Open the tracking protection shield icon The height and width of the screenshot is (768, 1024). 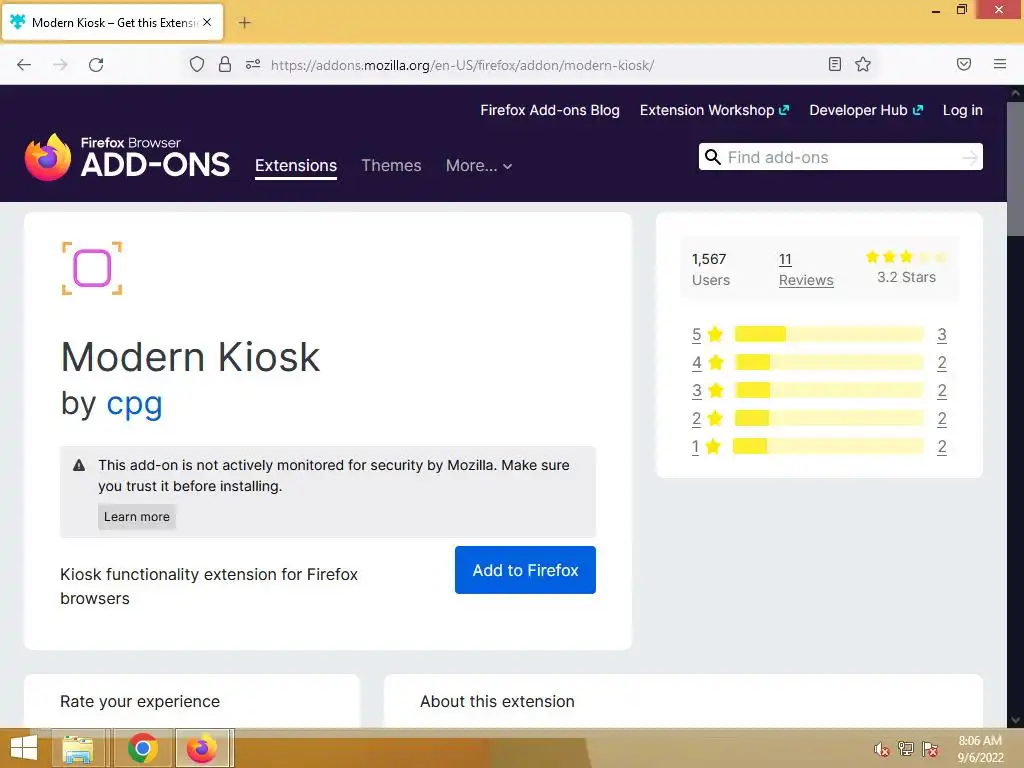click(197, 64)
